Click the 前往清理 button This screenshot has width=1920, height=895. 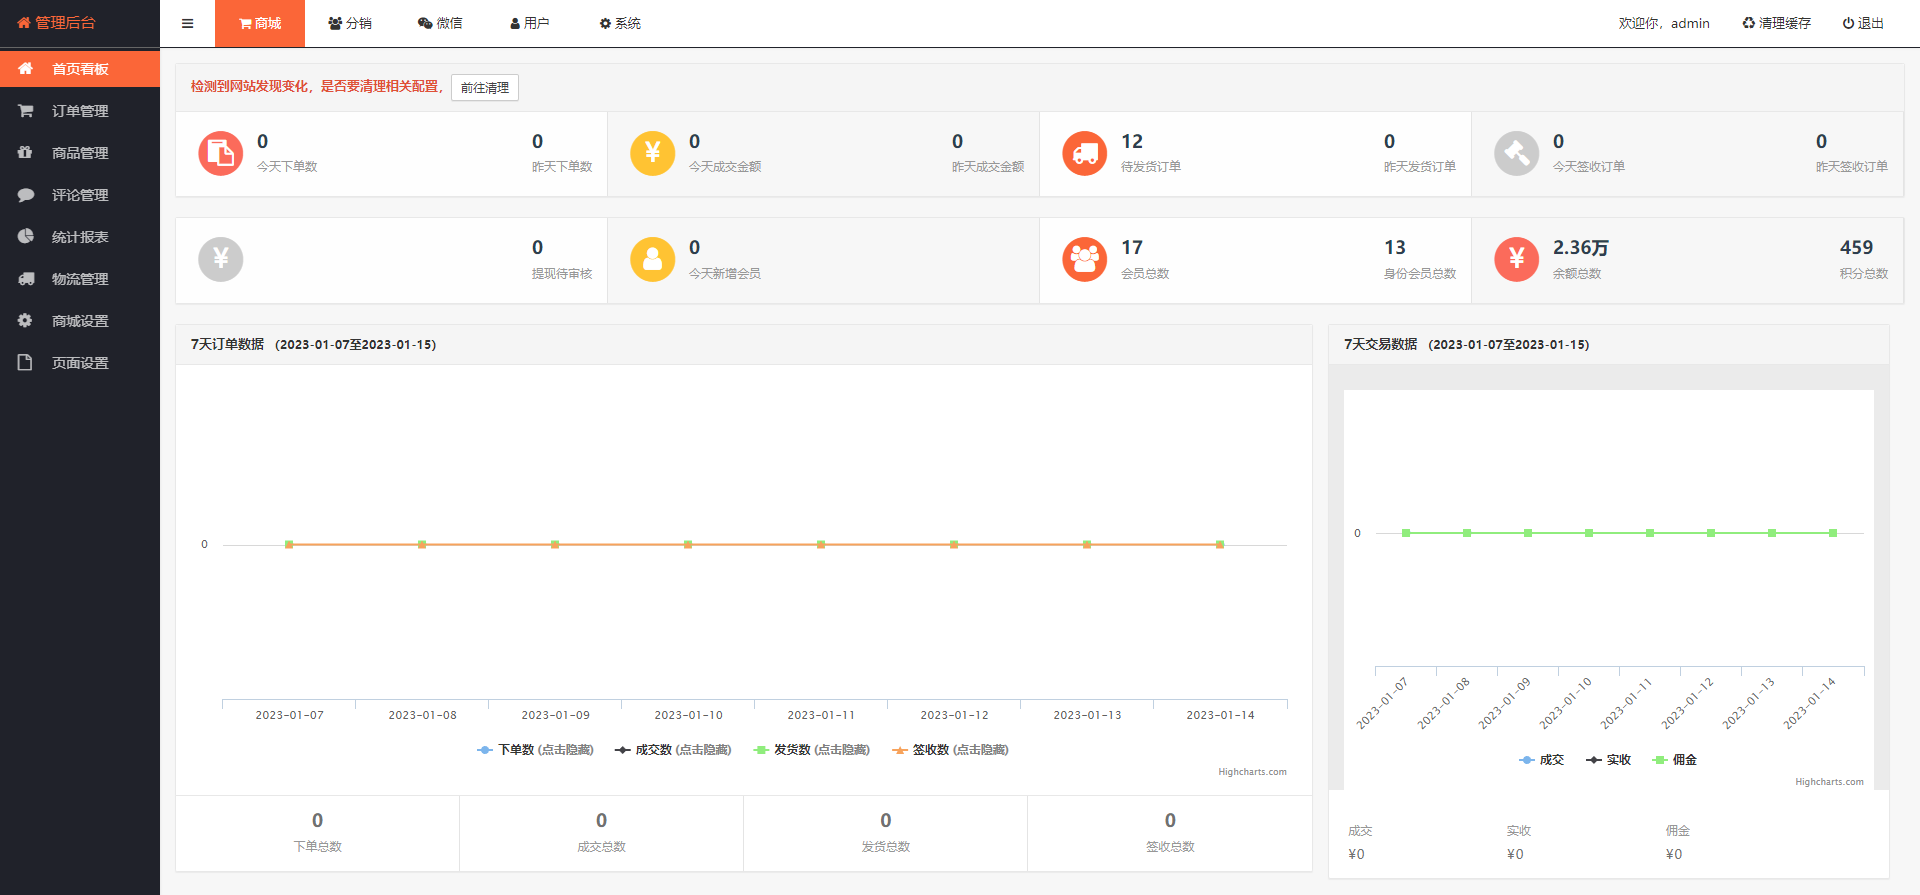coord(484,88)
